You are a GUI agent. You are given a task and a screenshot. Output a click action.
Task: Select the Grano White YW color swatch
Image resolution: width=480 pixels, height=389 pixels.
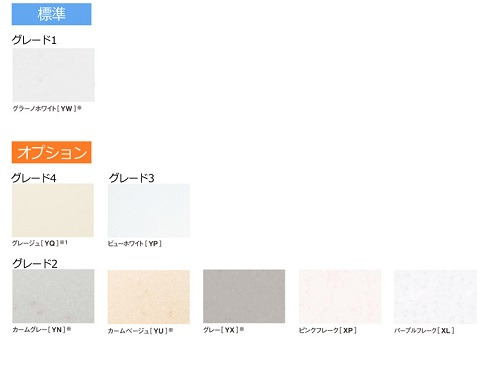pyautogui.click(x=54, y=75)
